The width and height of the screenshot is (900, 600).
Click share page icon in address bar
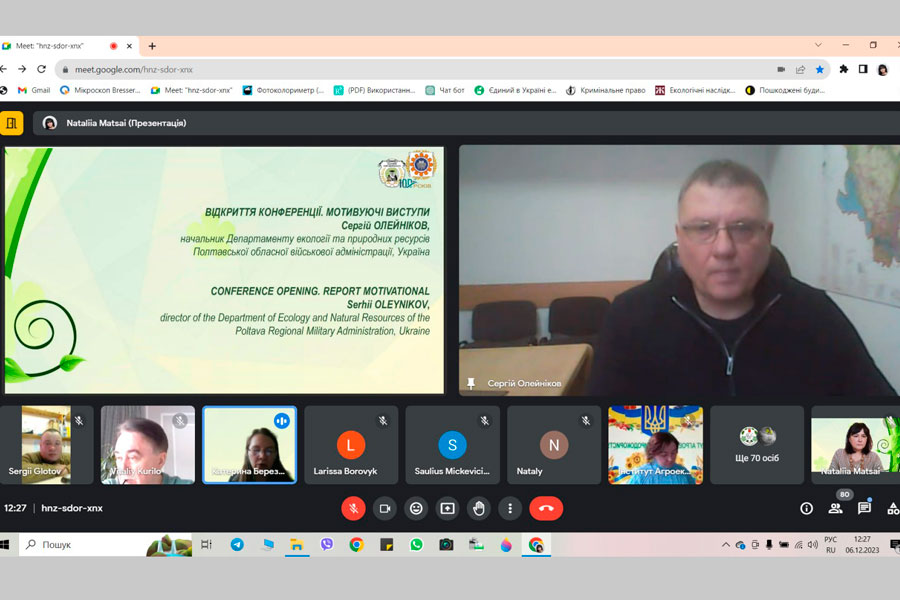(x=800, y=69)
